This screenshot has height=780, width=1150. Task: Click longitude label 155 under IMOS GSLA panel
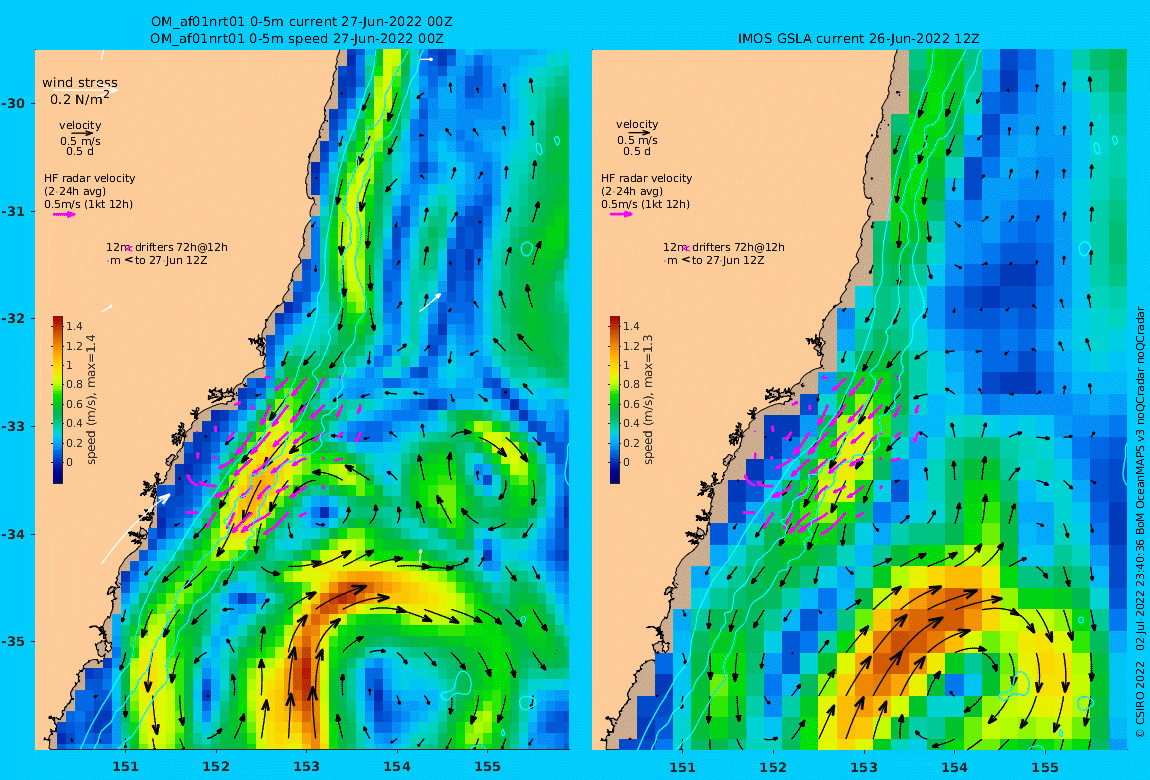[x=1044, y=767]
